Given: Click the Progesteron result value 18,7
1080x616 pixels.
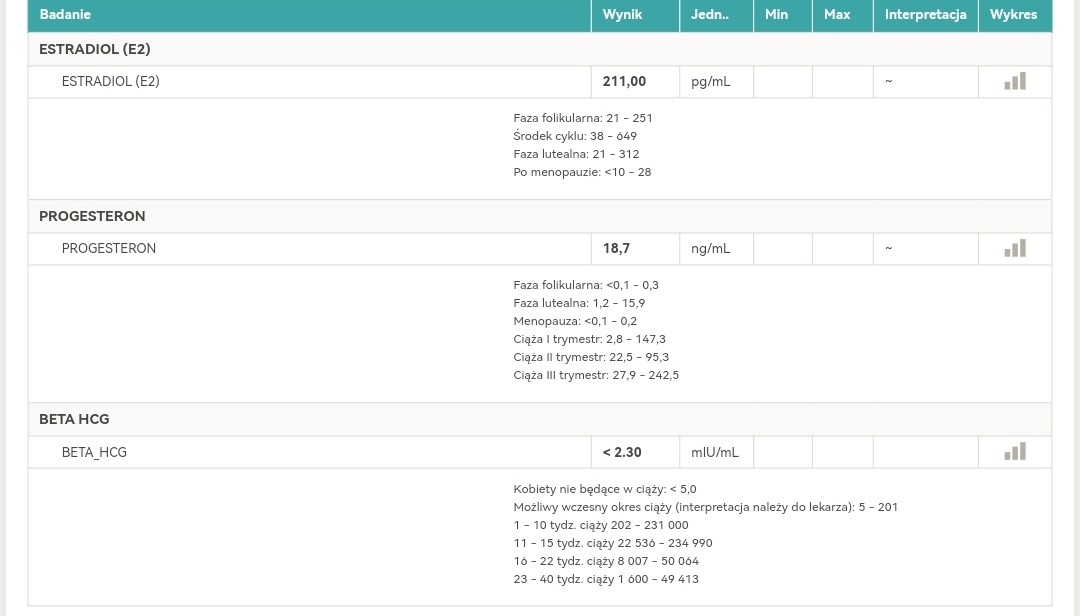Looking at the screenshot, I should (x=616, y=249).
